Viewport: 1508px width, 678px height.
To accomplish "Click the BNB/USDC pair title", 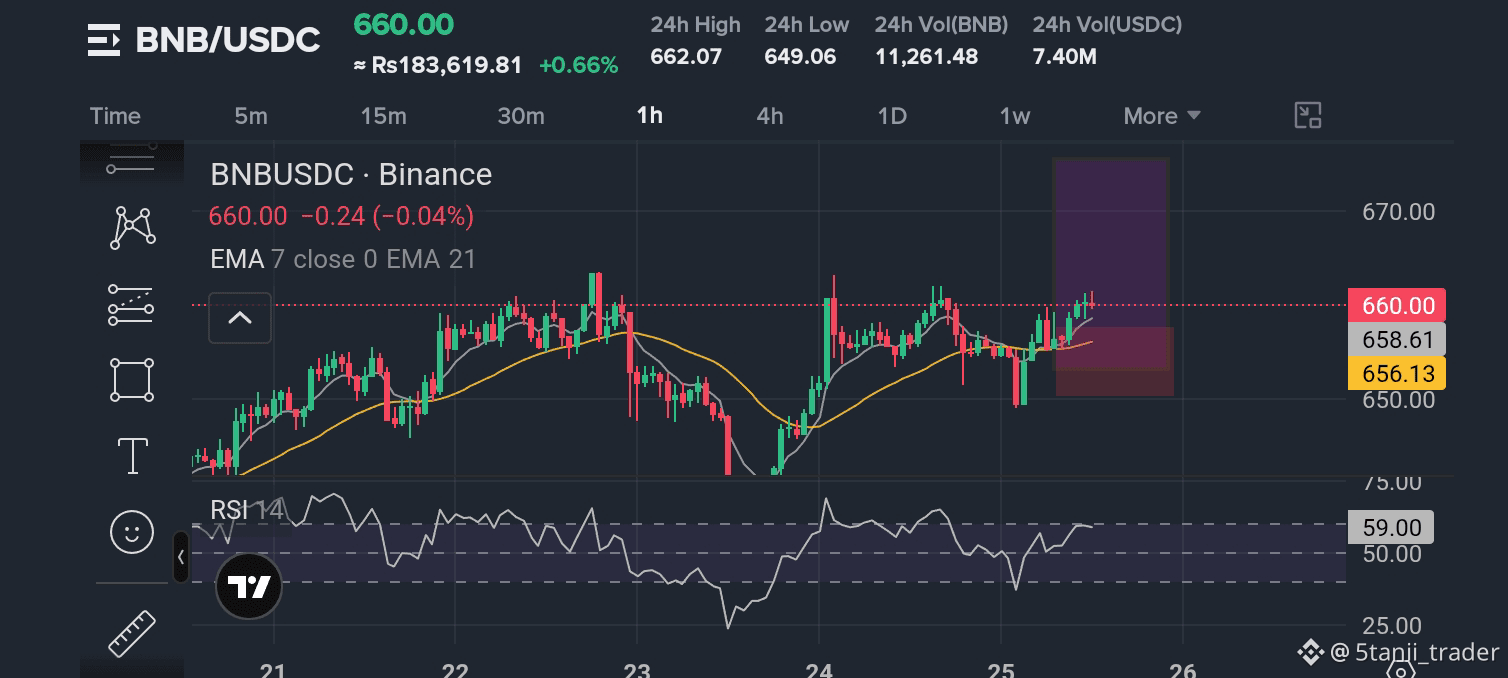I will coord(228,40).
